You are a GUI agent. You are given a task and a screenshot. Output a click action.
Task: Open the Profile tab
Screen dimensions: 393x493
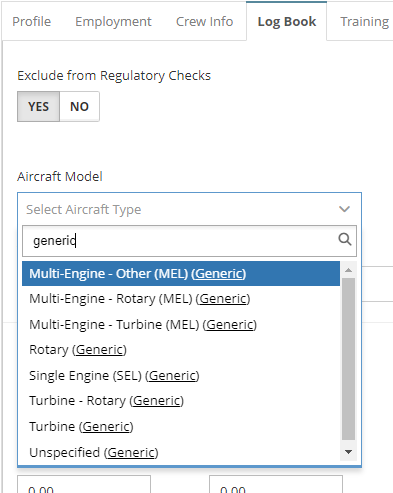[x=32, y=22]
